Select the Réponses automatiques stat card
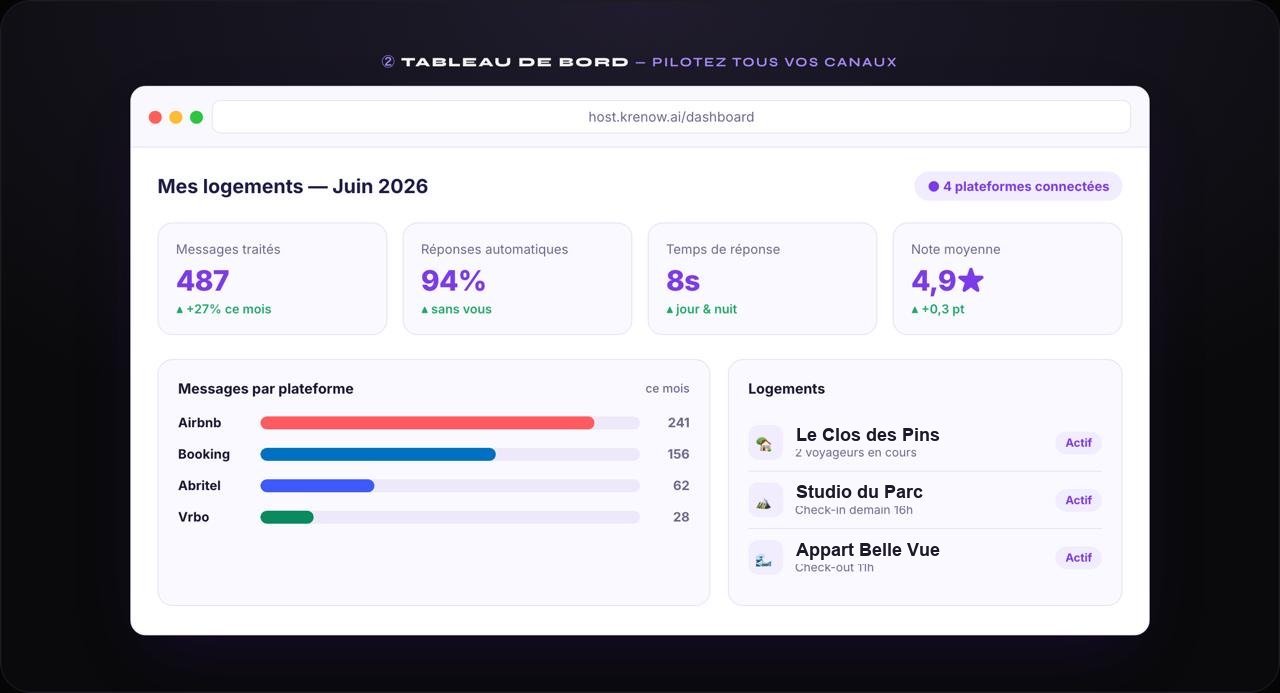1280x693 pixels. (x=517, y=279)
